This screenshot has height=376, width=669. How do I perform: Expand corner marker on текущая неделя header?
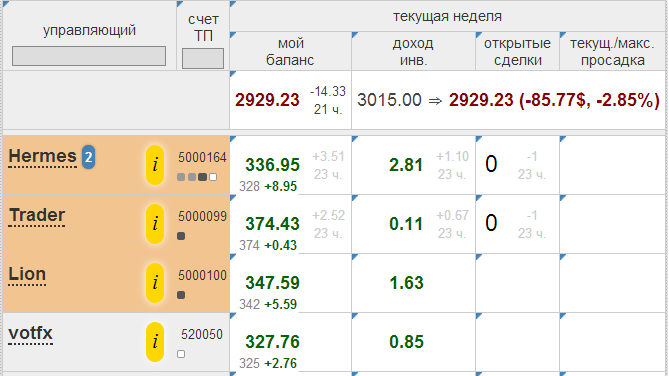pyautogui.click(x=233, y=4)
